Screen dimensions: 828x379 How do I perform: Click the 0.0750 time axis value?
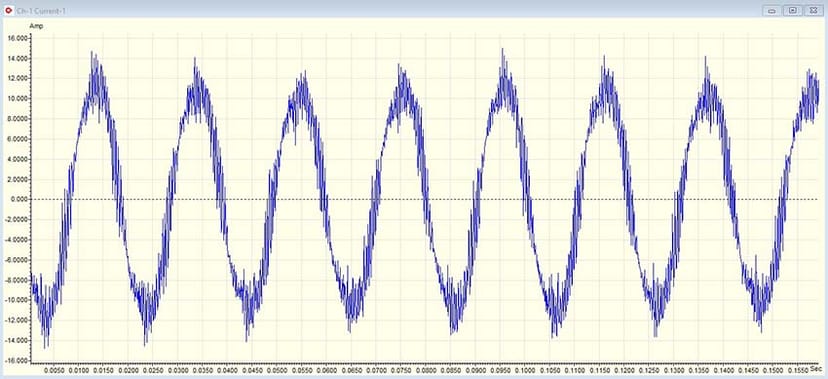pyautogui.click(x=401, y=371)
